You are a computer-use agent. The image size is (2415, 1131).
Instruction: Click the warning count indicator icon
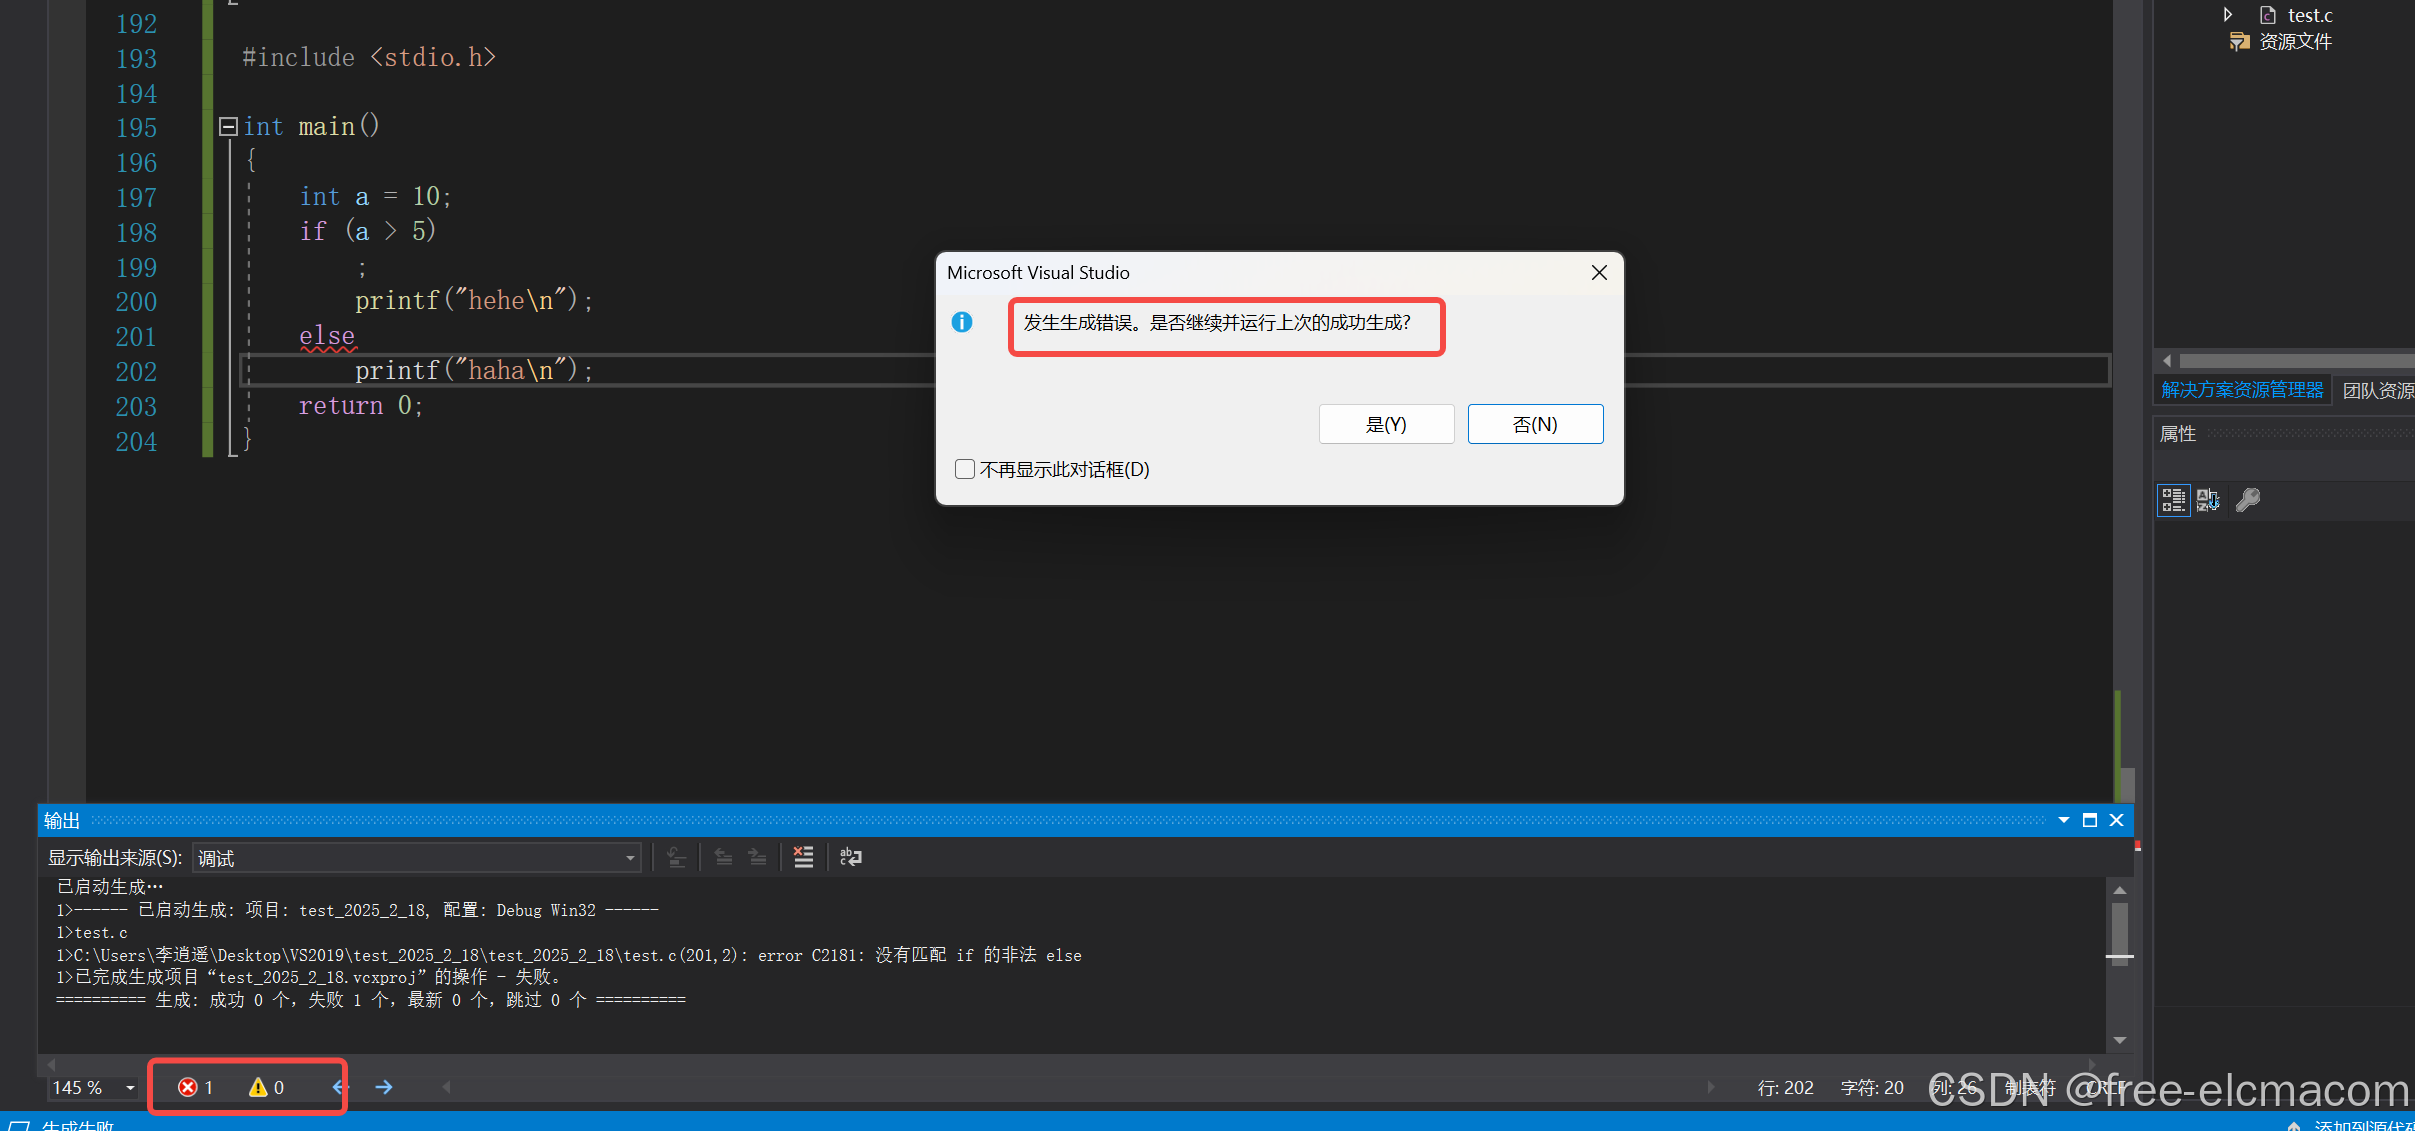(258, 1087)
